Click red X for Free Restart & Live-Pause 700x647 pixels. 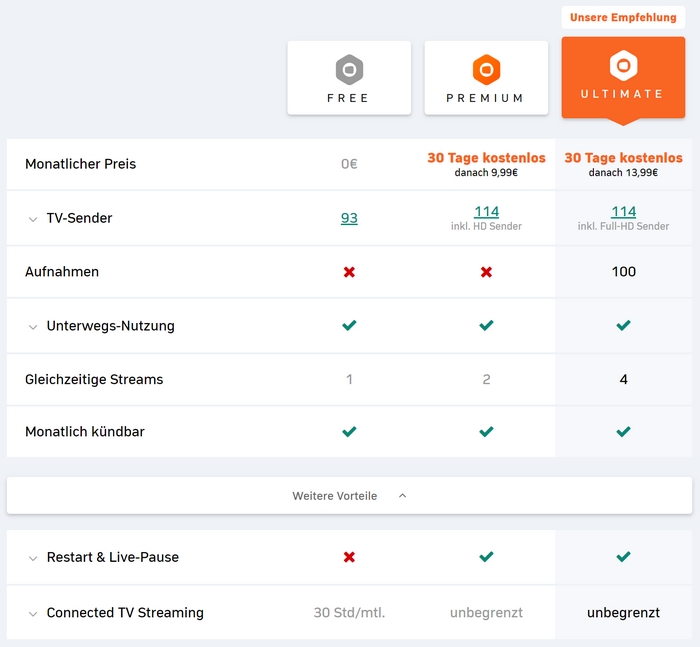[349, 557]
